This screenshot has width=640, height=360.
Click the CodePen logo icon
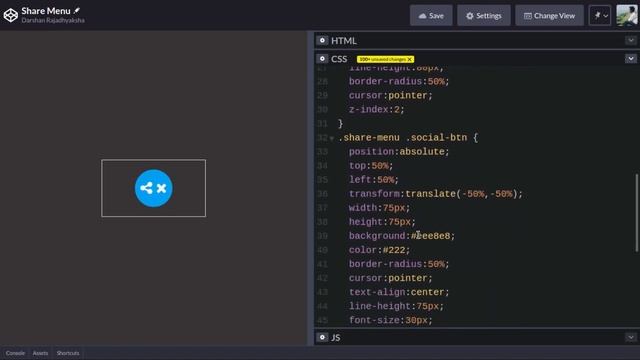pos(11,15)
